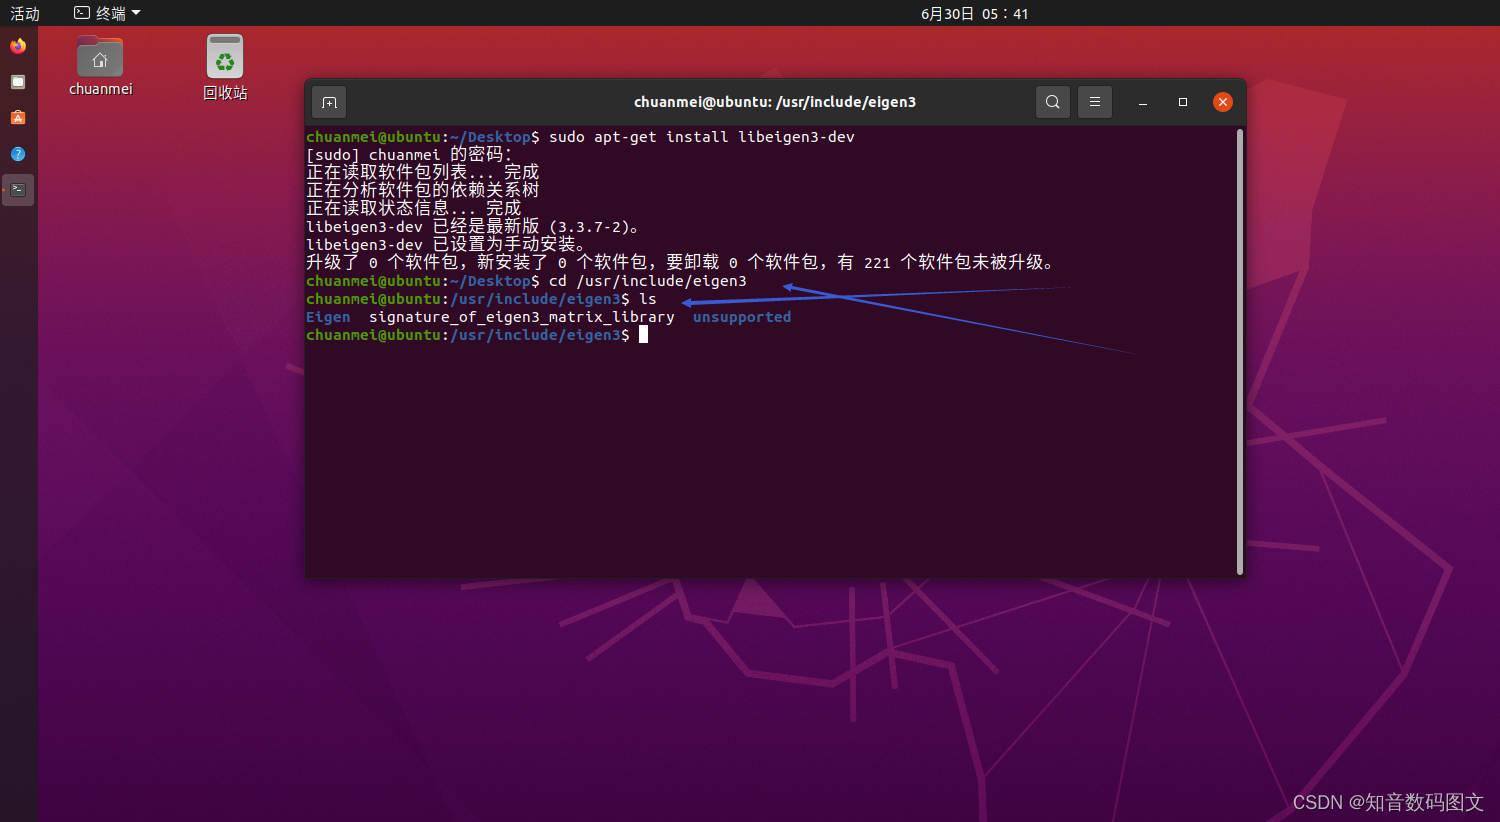
Task: Open Ubuntu Software from the dock
Action: pyautogui.click(x=17, y=117)
